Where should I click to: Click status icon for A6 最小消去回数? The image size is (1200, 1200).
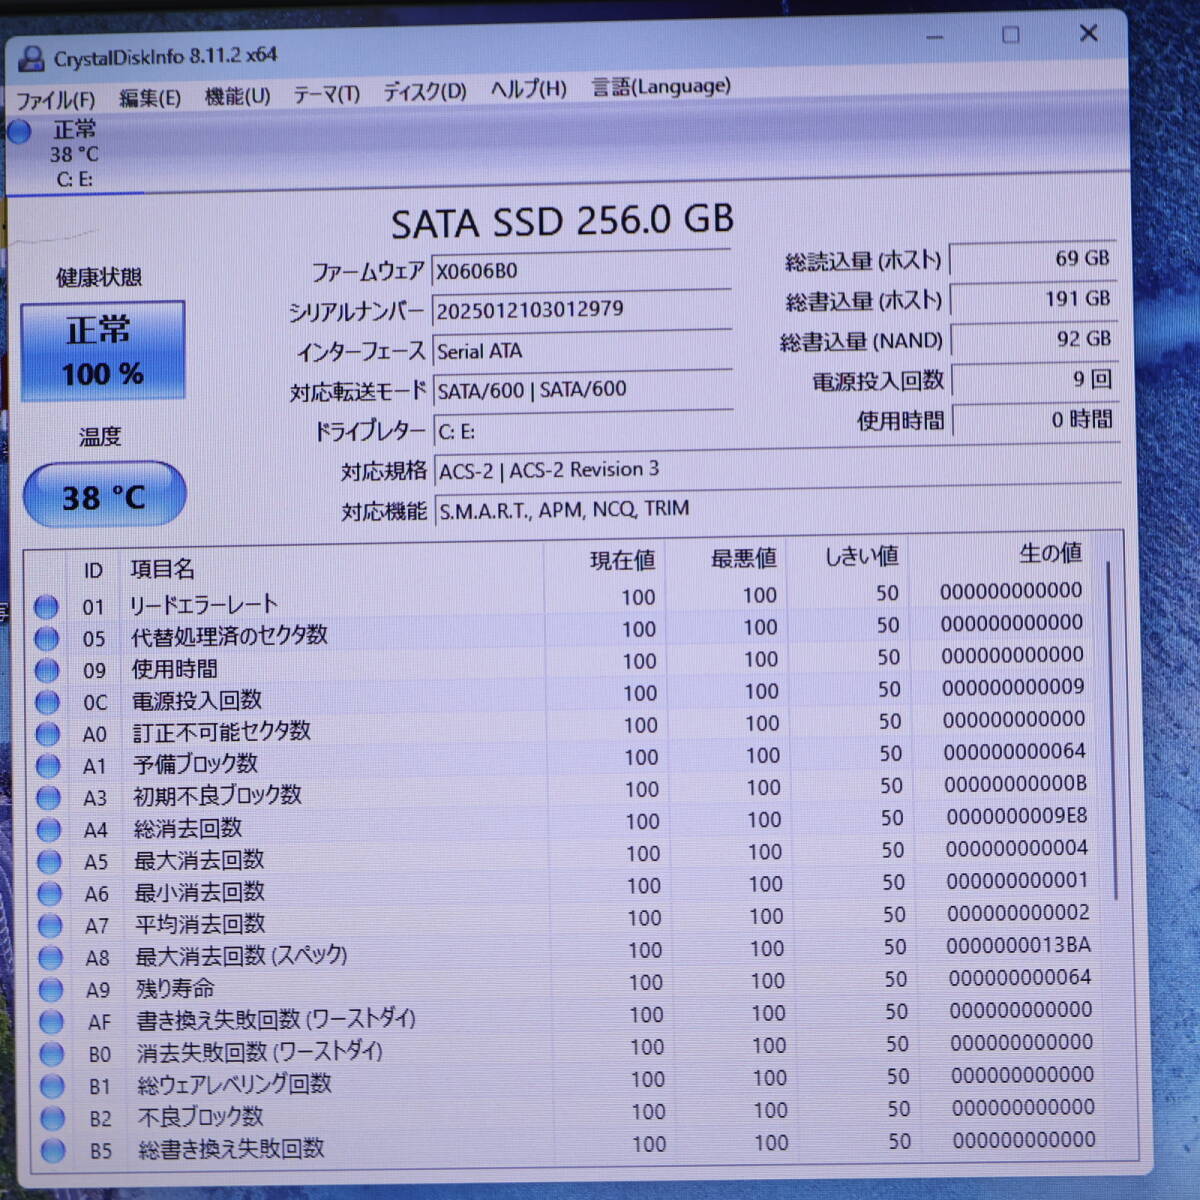(x=49, y=894)
